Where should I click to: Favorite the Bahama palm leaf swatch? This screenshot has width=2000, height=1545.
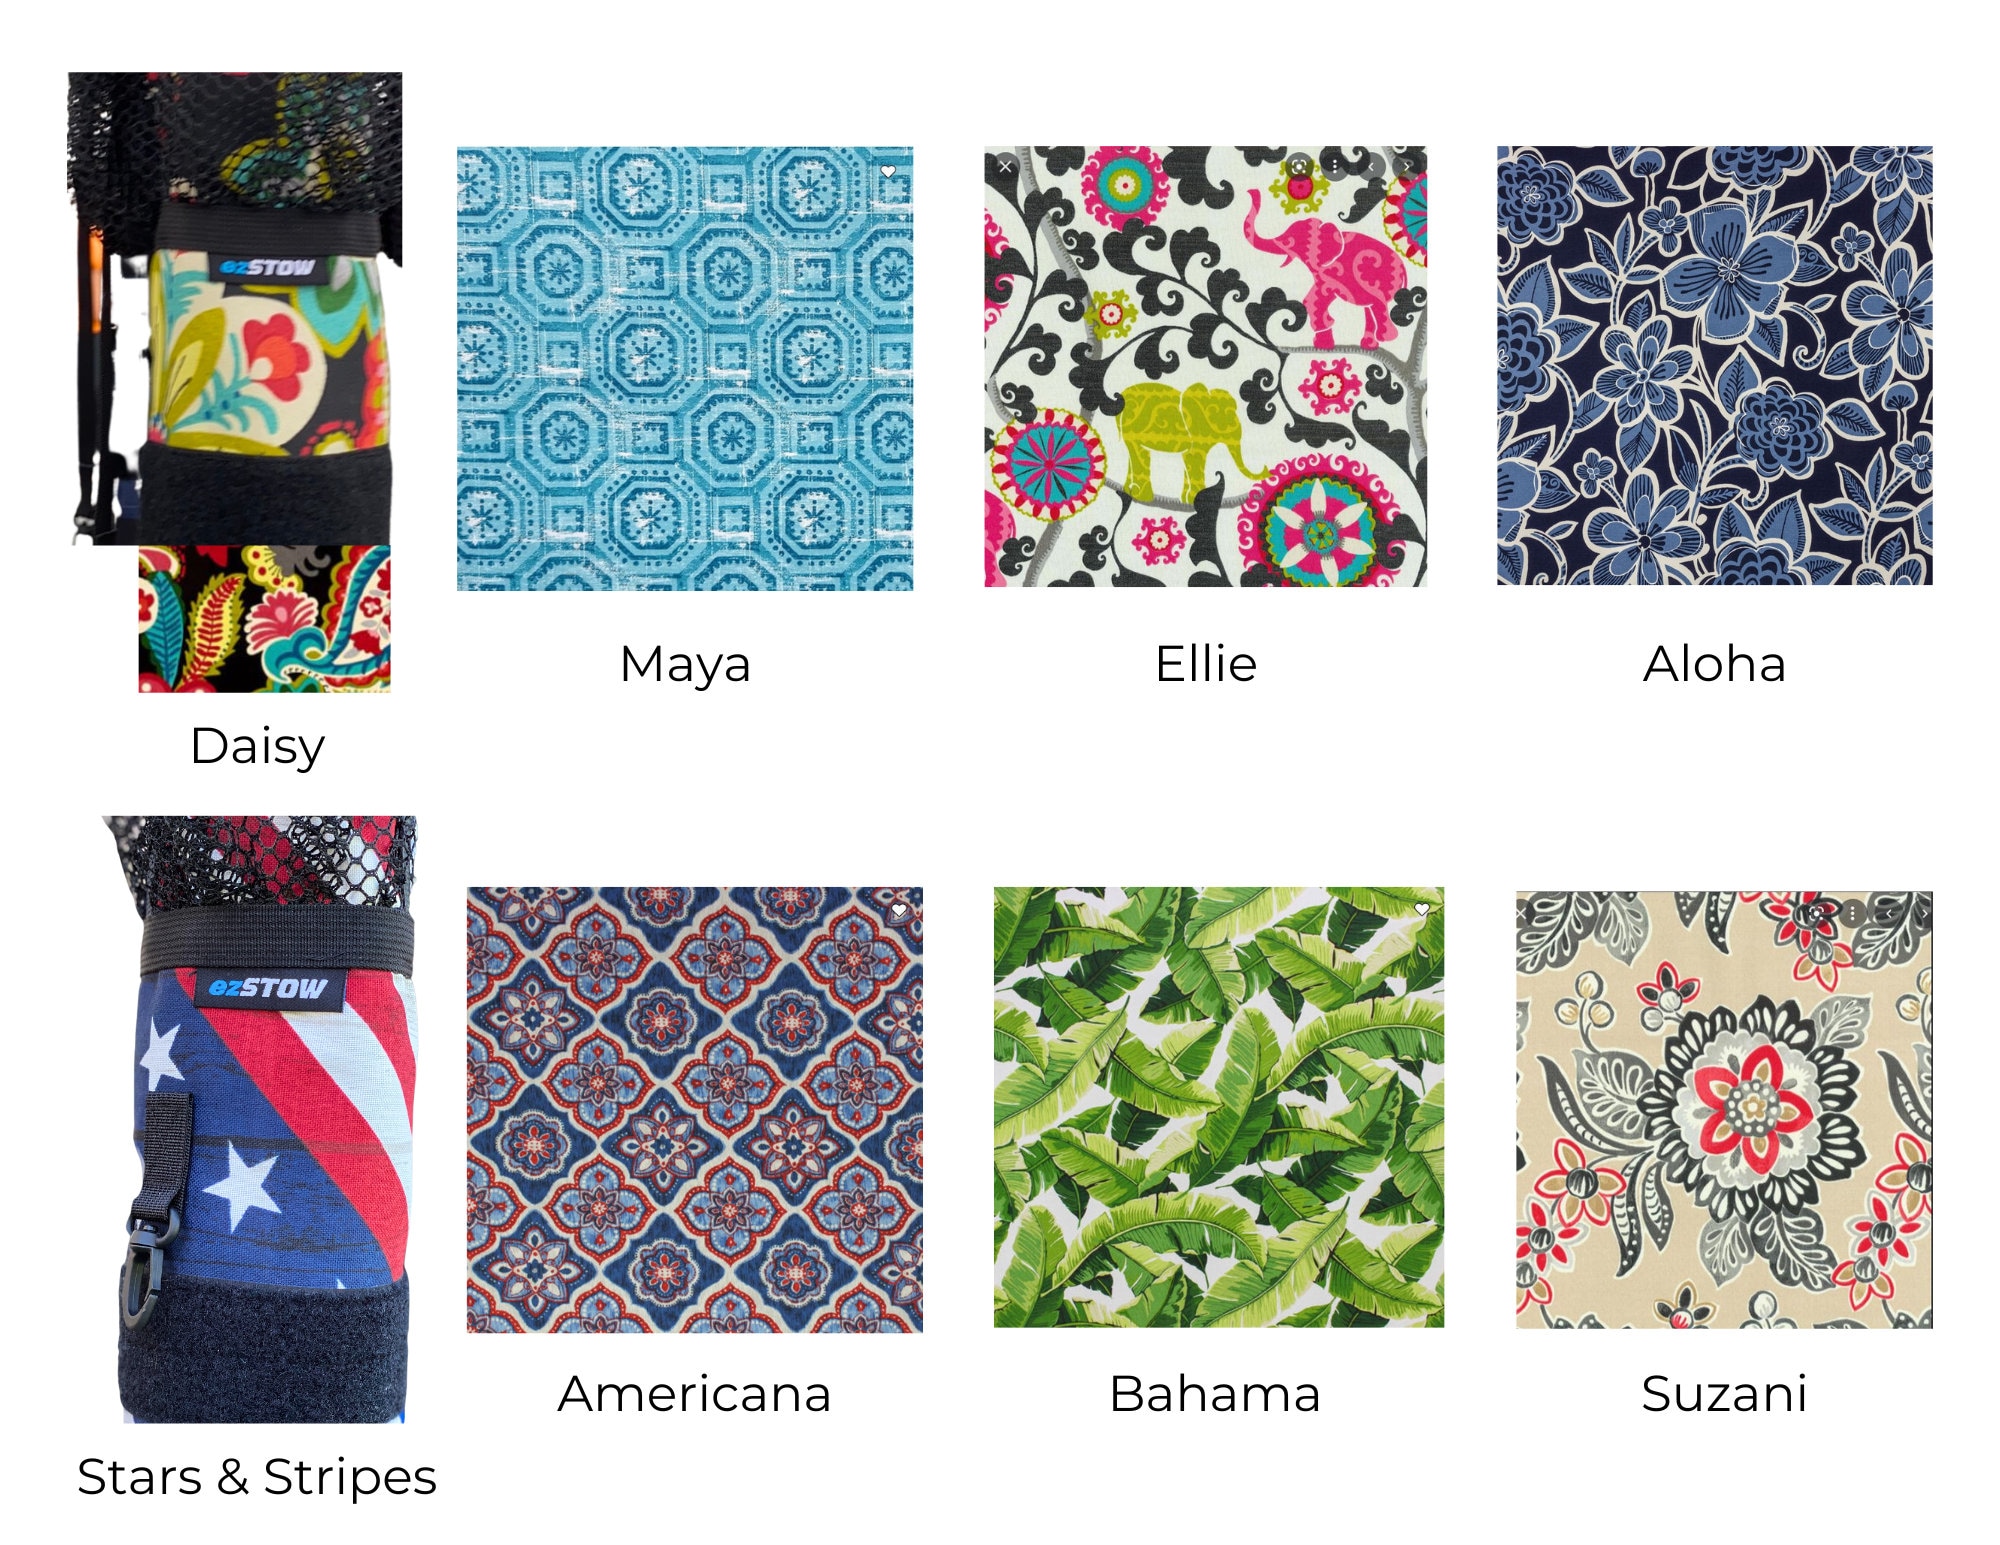(1421, 909)
